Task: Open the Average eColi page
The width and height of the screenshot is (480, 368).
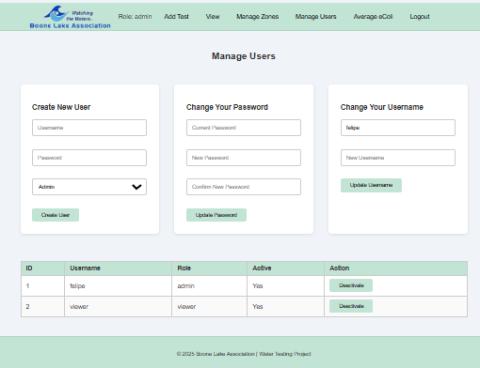Action: coord(373,17)
